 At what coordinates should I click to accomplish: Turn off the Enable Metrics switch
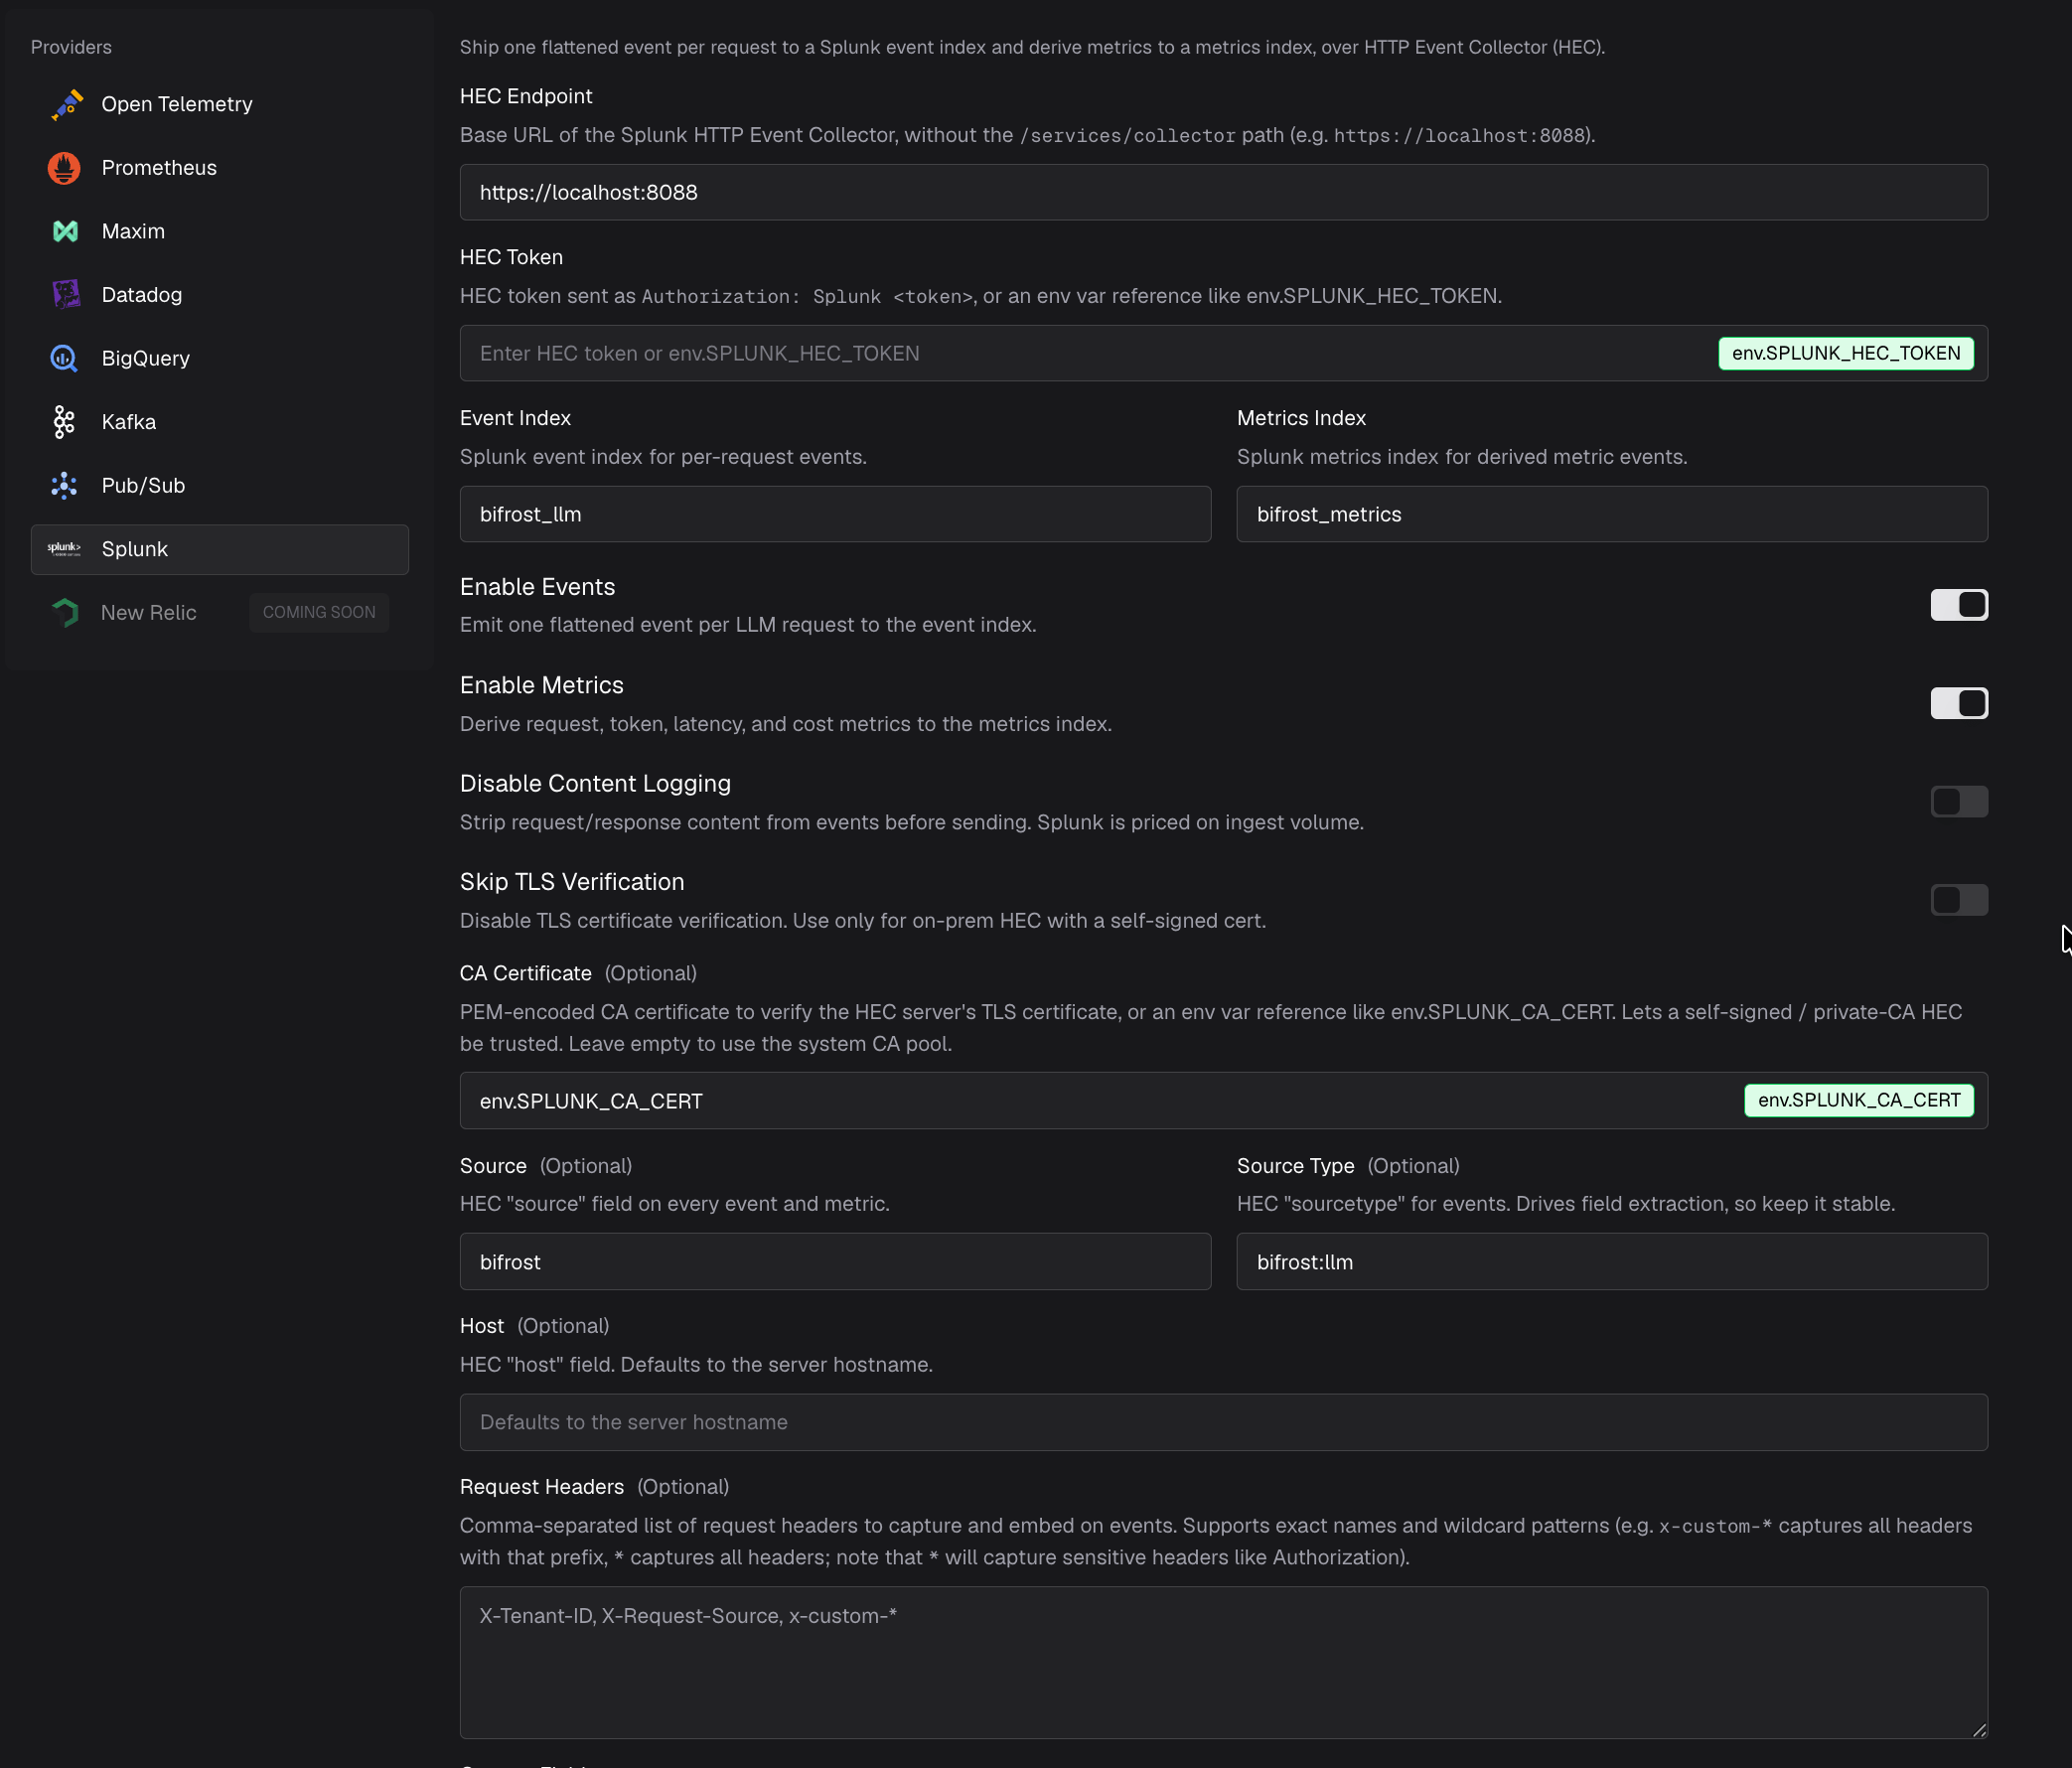(x=1959, y=703)
